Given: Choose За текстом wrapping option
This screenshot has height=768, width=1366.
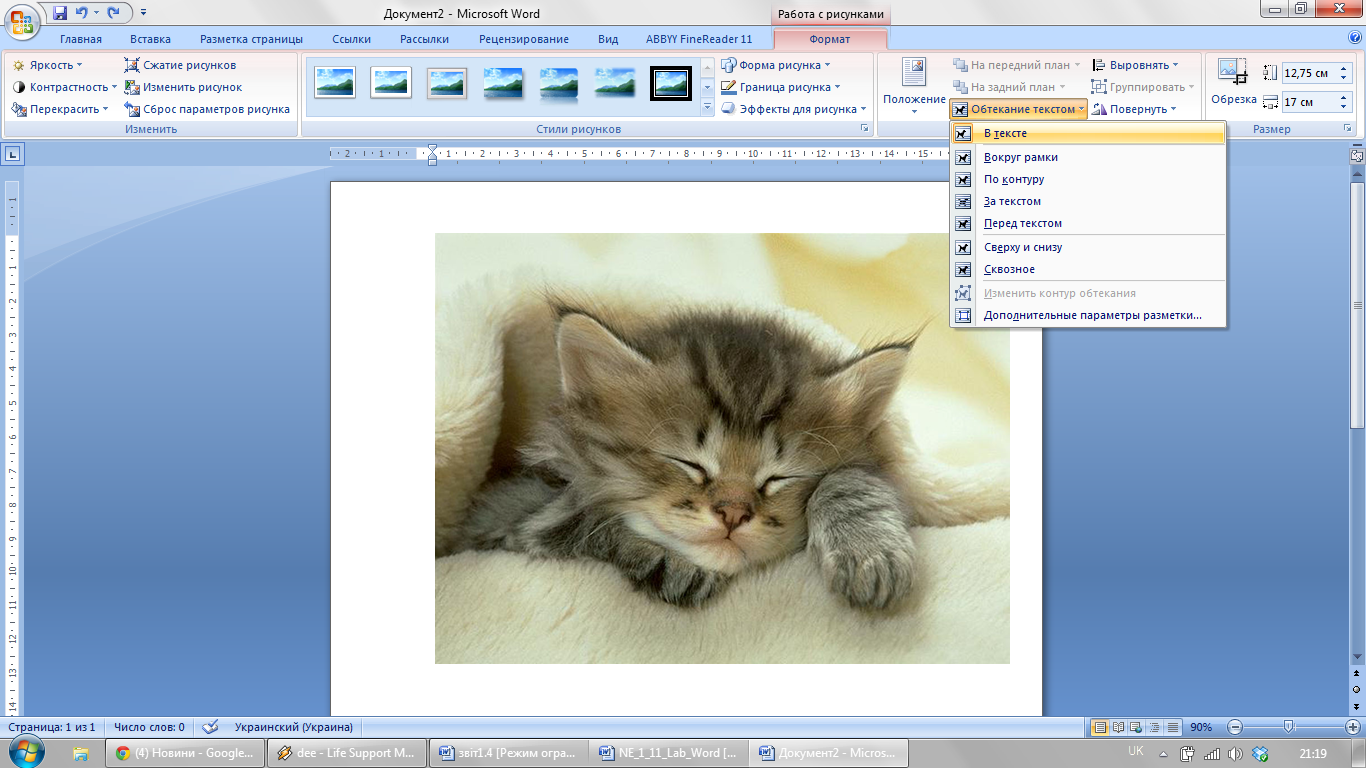Looking at the screenshot, I should pyautogui.click(x=1088, y=201).
